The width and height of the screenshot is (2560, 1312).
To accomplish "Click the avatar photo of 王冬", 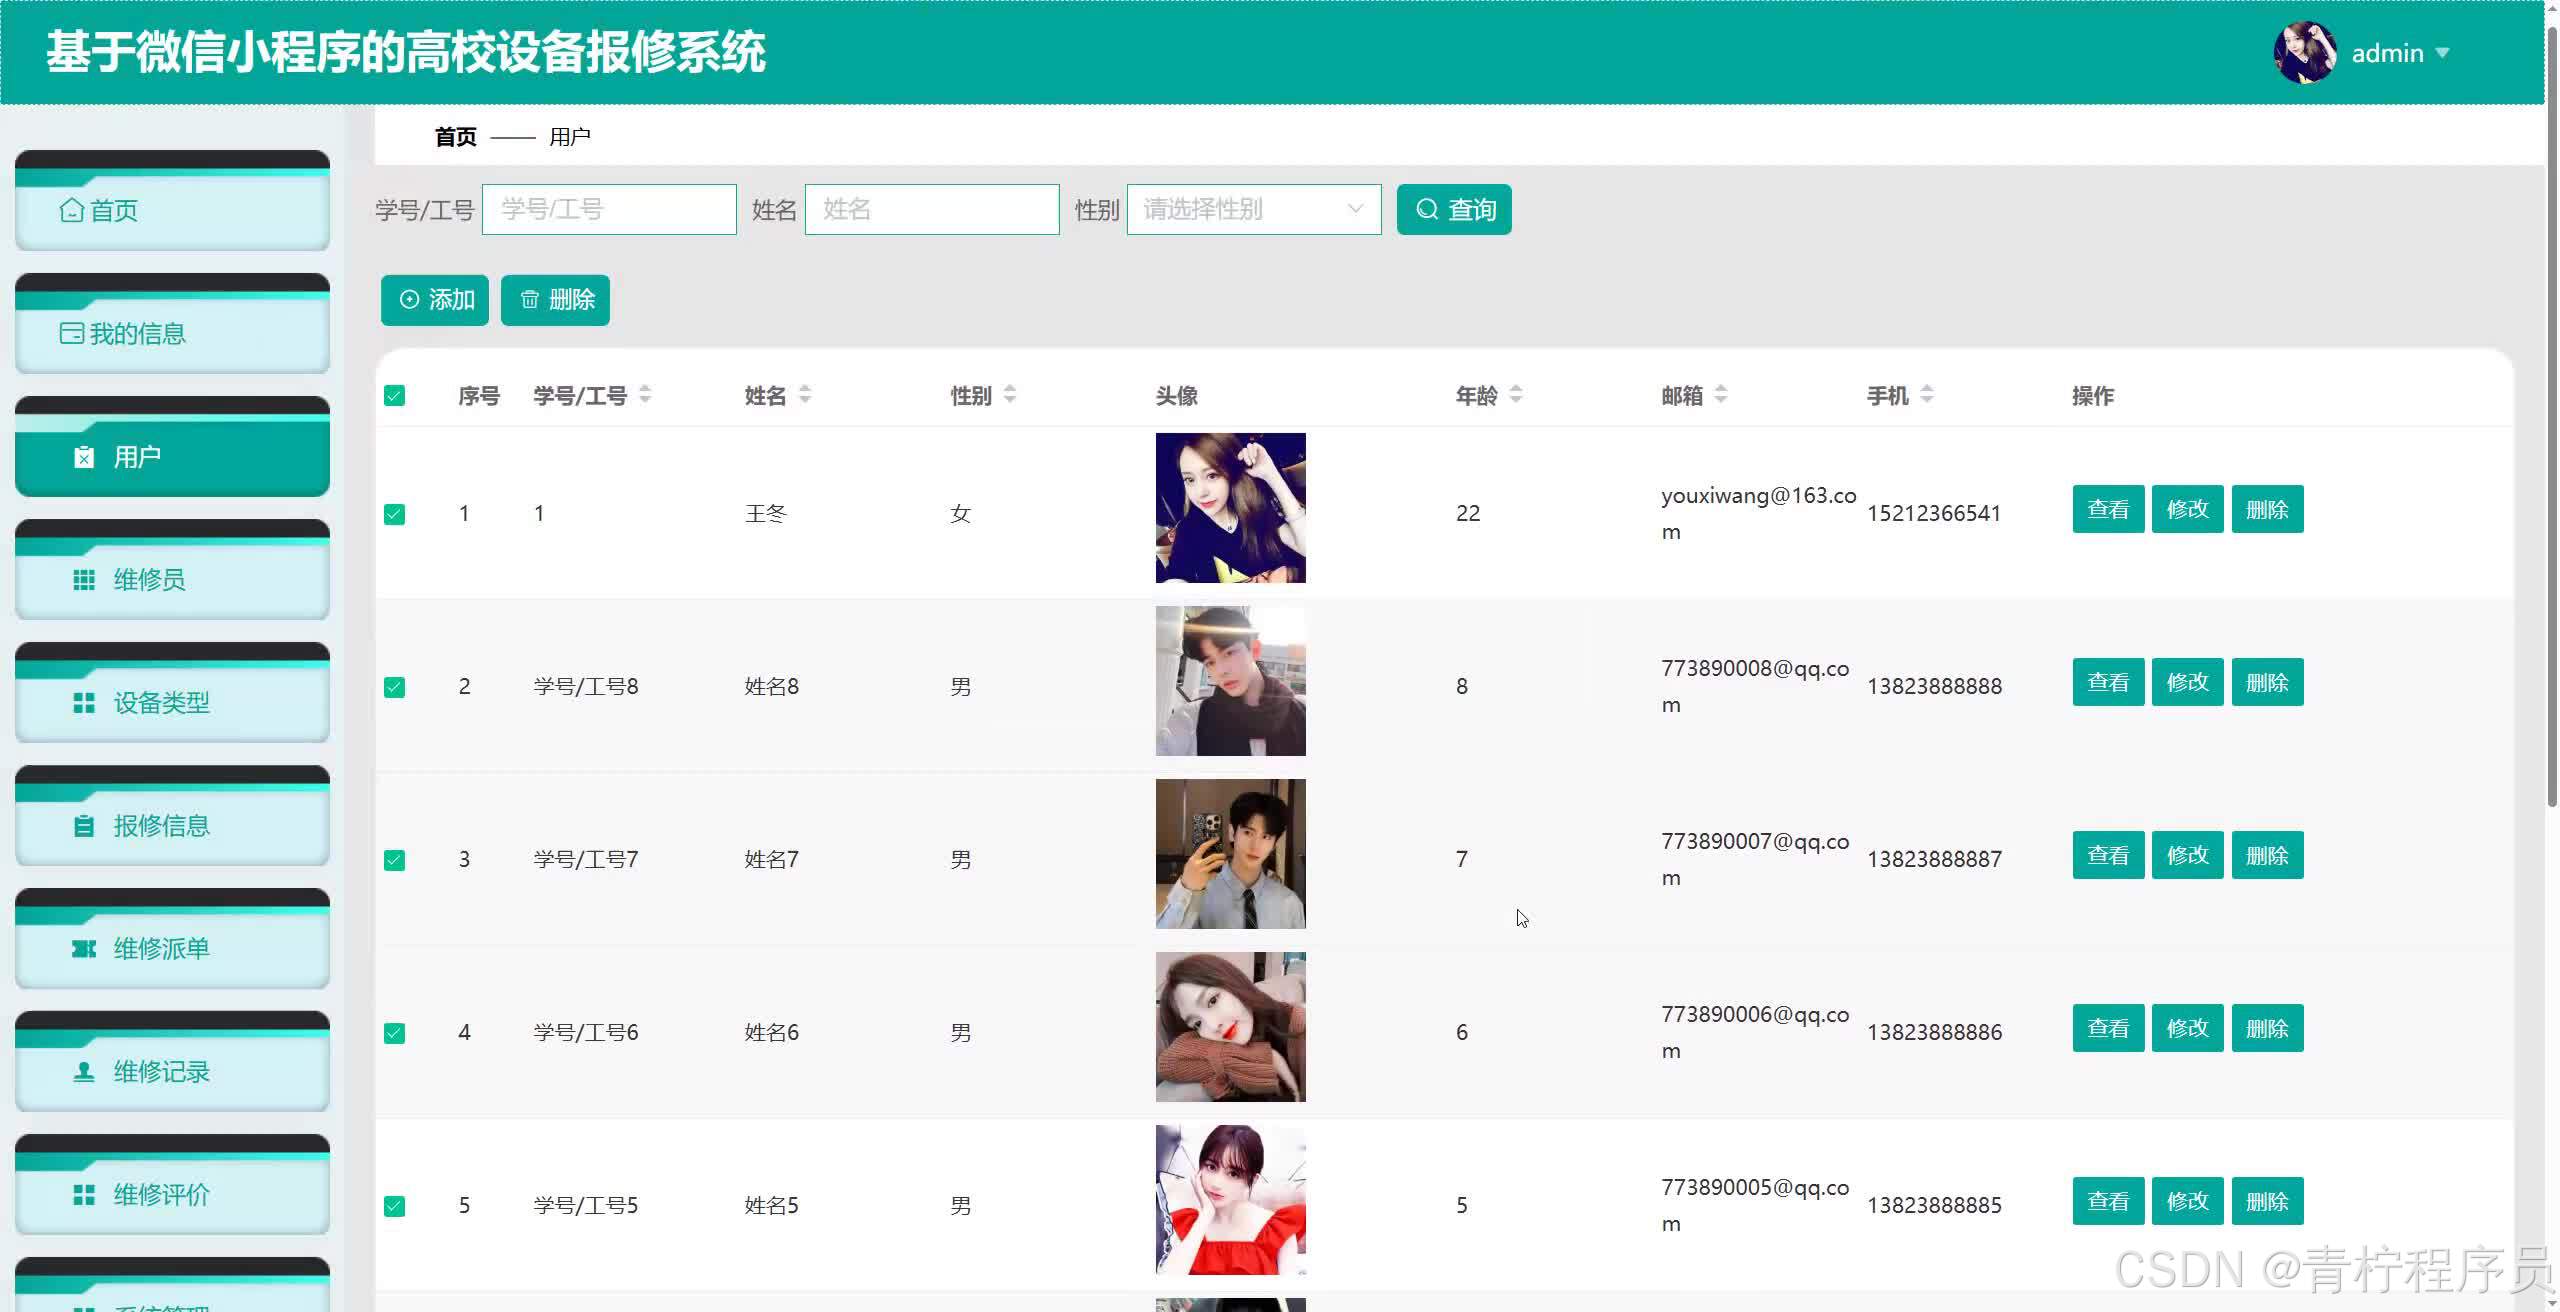I will pos(1231,508).
